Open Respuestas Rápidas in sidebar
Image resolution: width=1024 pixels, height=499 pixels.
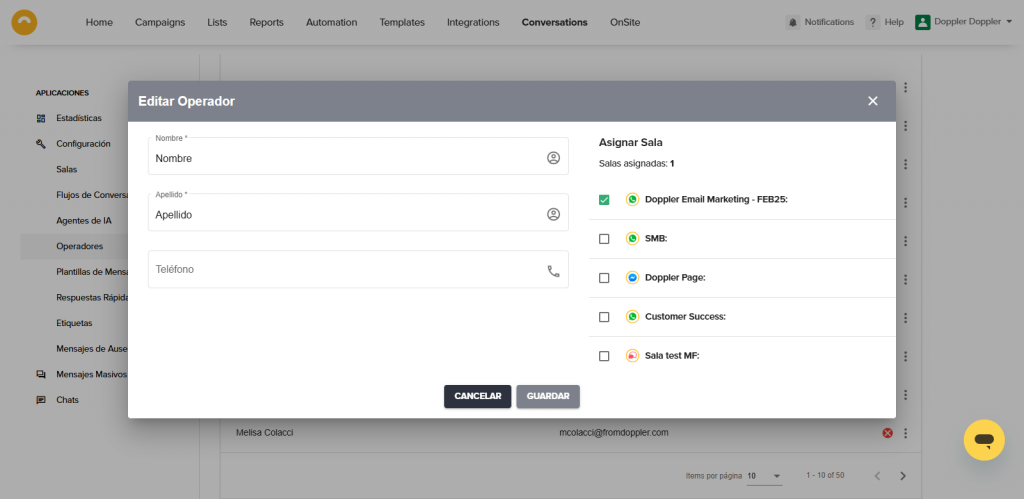tap(92, 297)
